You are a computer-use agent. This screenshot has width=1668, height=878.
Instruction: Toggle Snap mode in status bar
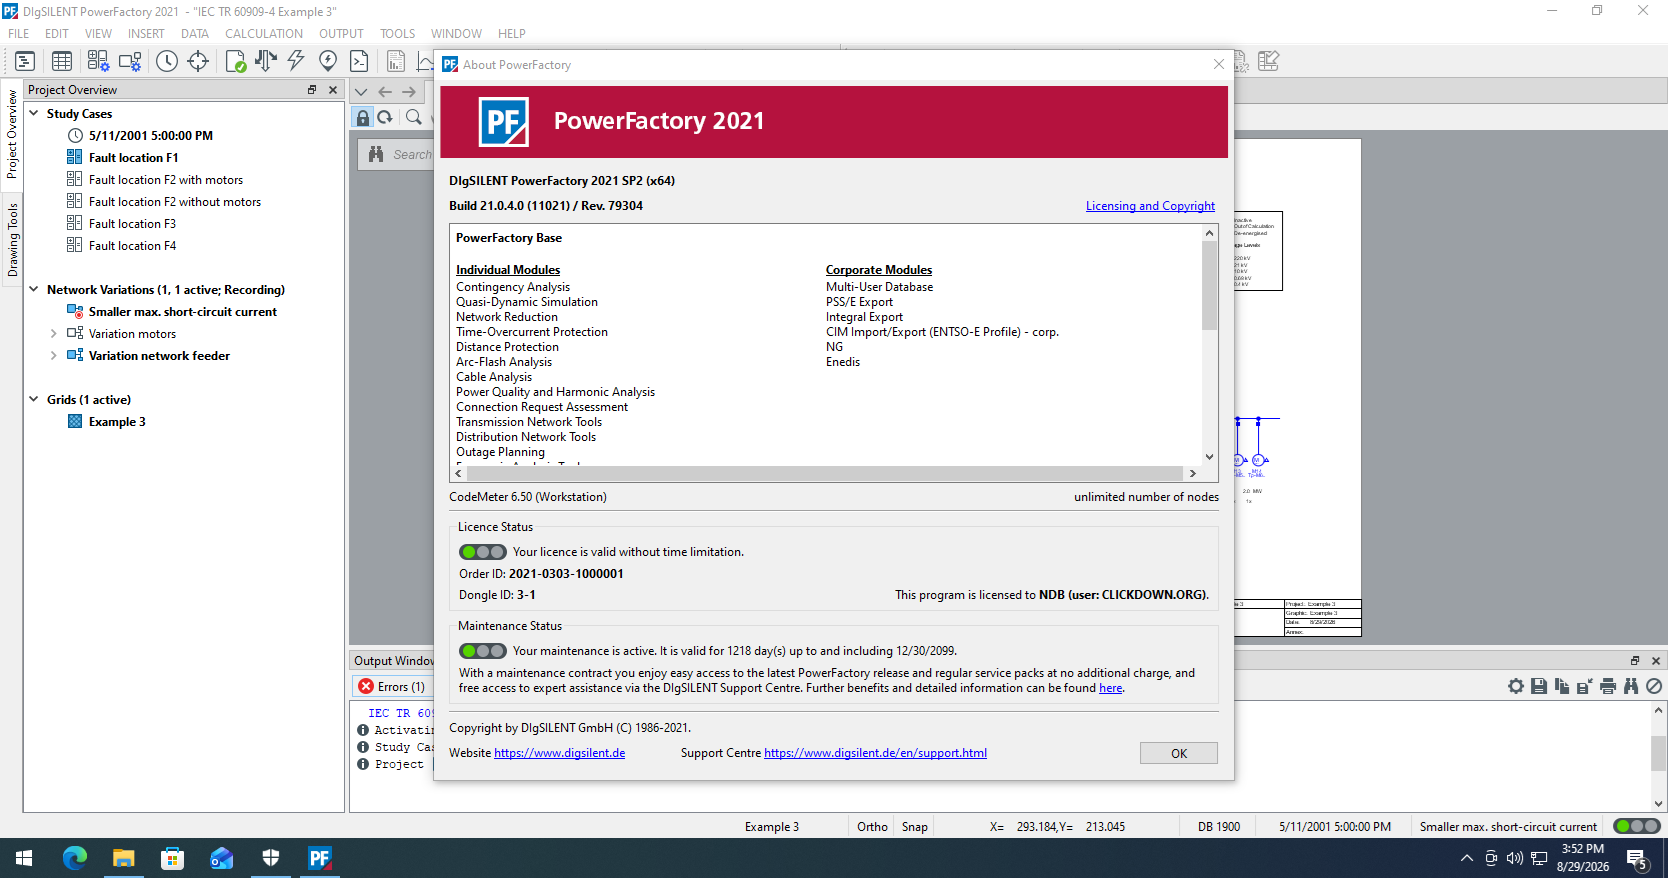click(x=914, y=826)
